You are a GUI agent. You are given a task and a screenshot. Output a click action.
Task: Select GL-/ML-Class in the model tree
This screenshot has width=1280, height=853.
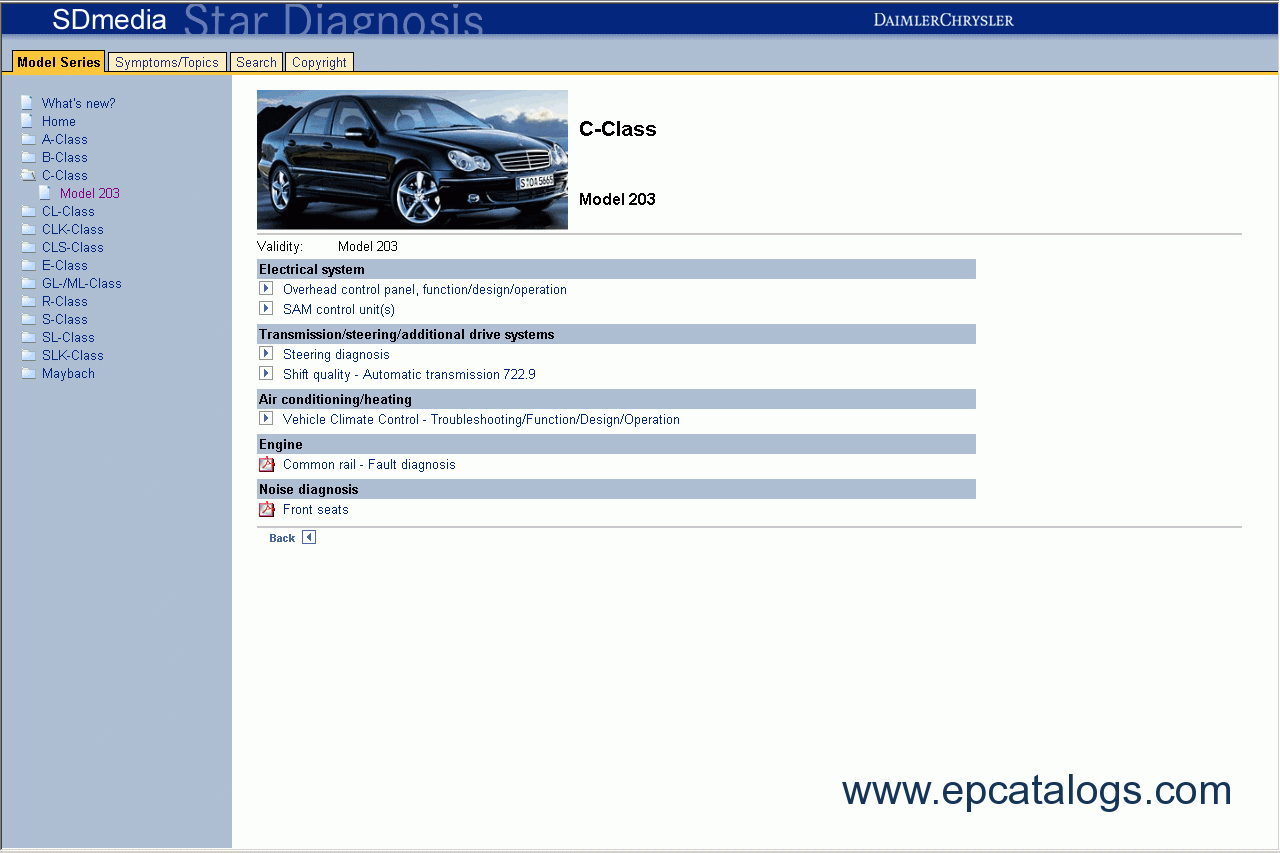click(82, 283)
